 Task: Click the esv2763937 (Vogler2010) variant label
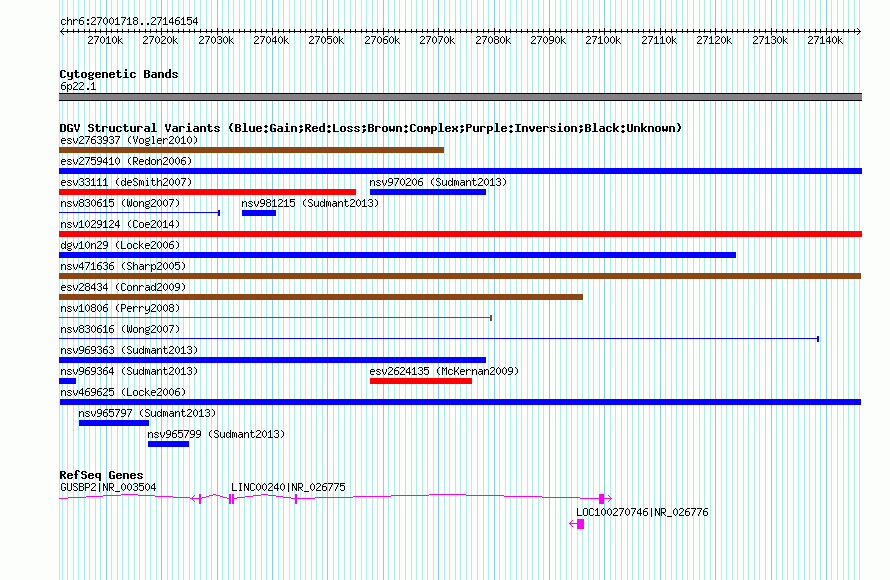pyautogui.click(x=129, y=140)
